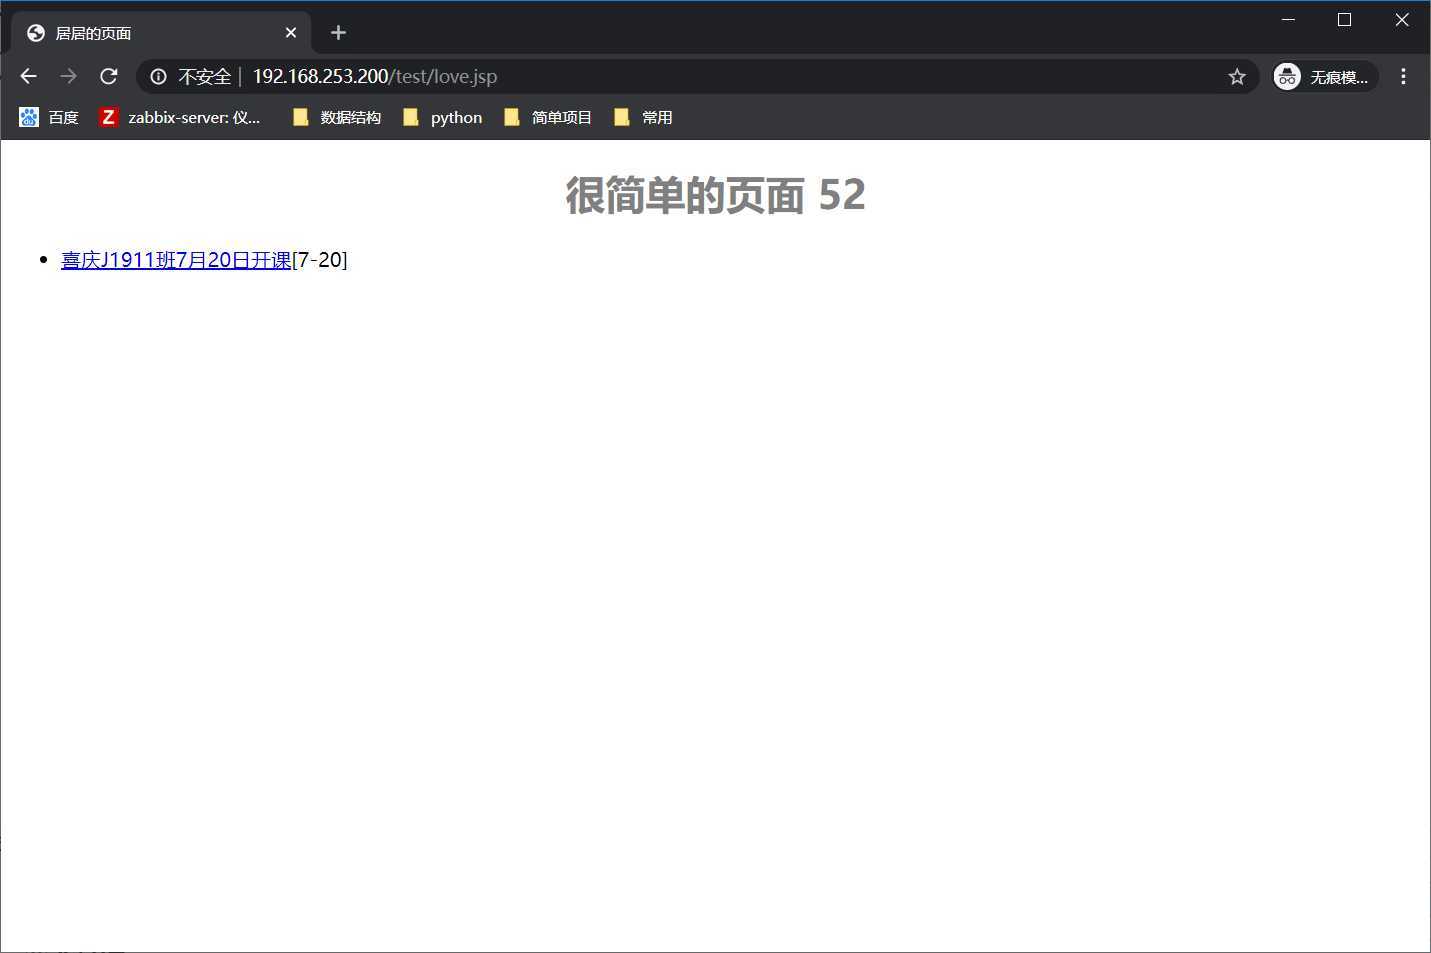Viewport: 1431px width, 953px height.
Task: Open the 简单项目 bookmarks folder
Action: click(548, 117)
